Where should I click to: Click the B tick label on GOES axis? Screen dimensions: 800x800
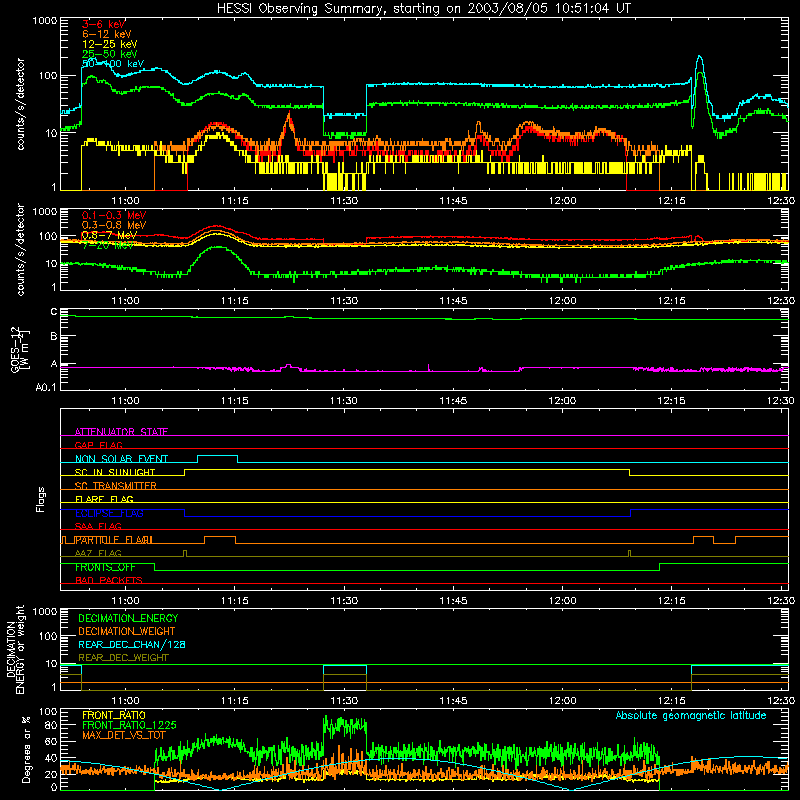[54, 336]
